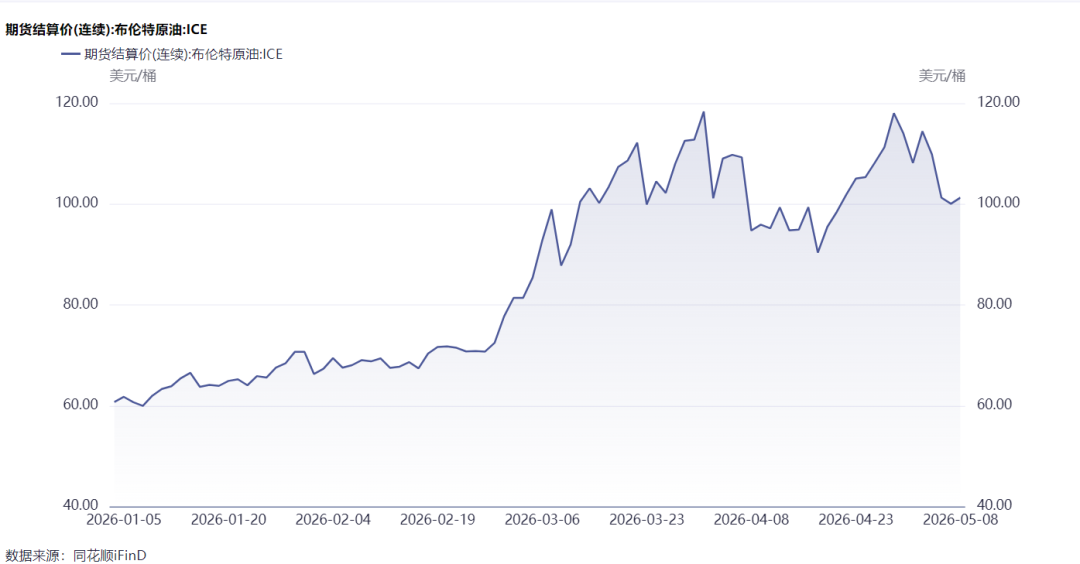Click the right axis unit 美元/桶

point(942,76)
